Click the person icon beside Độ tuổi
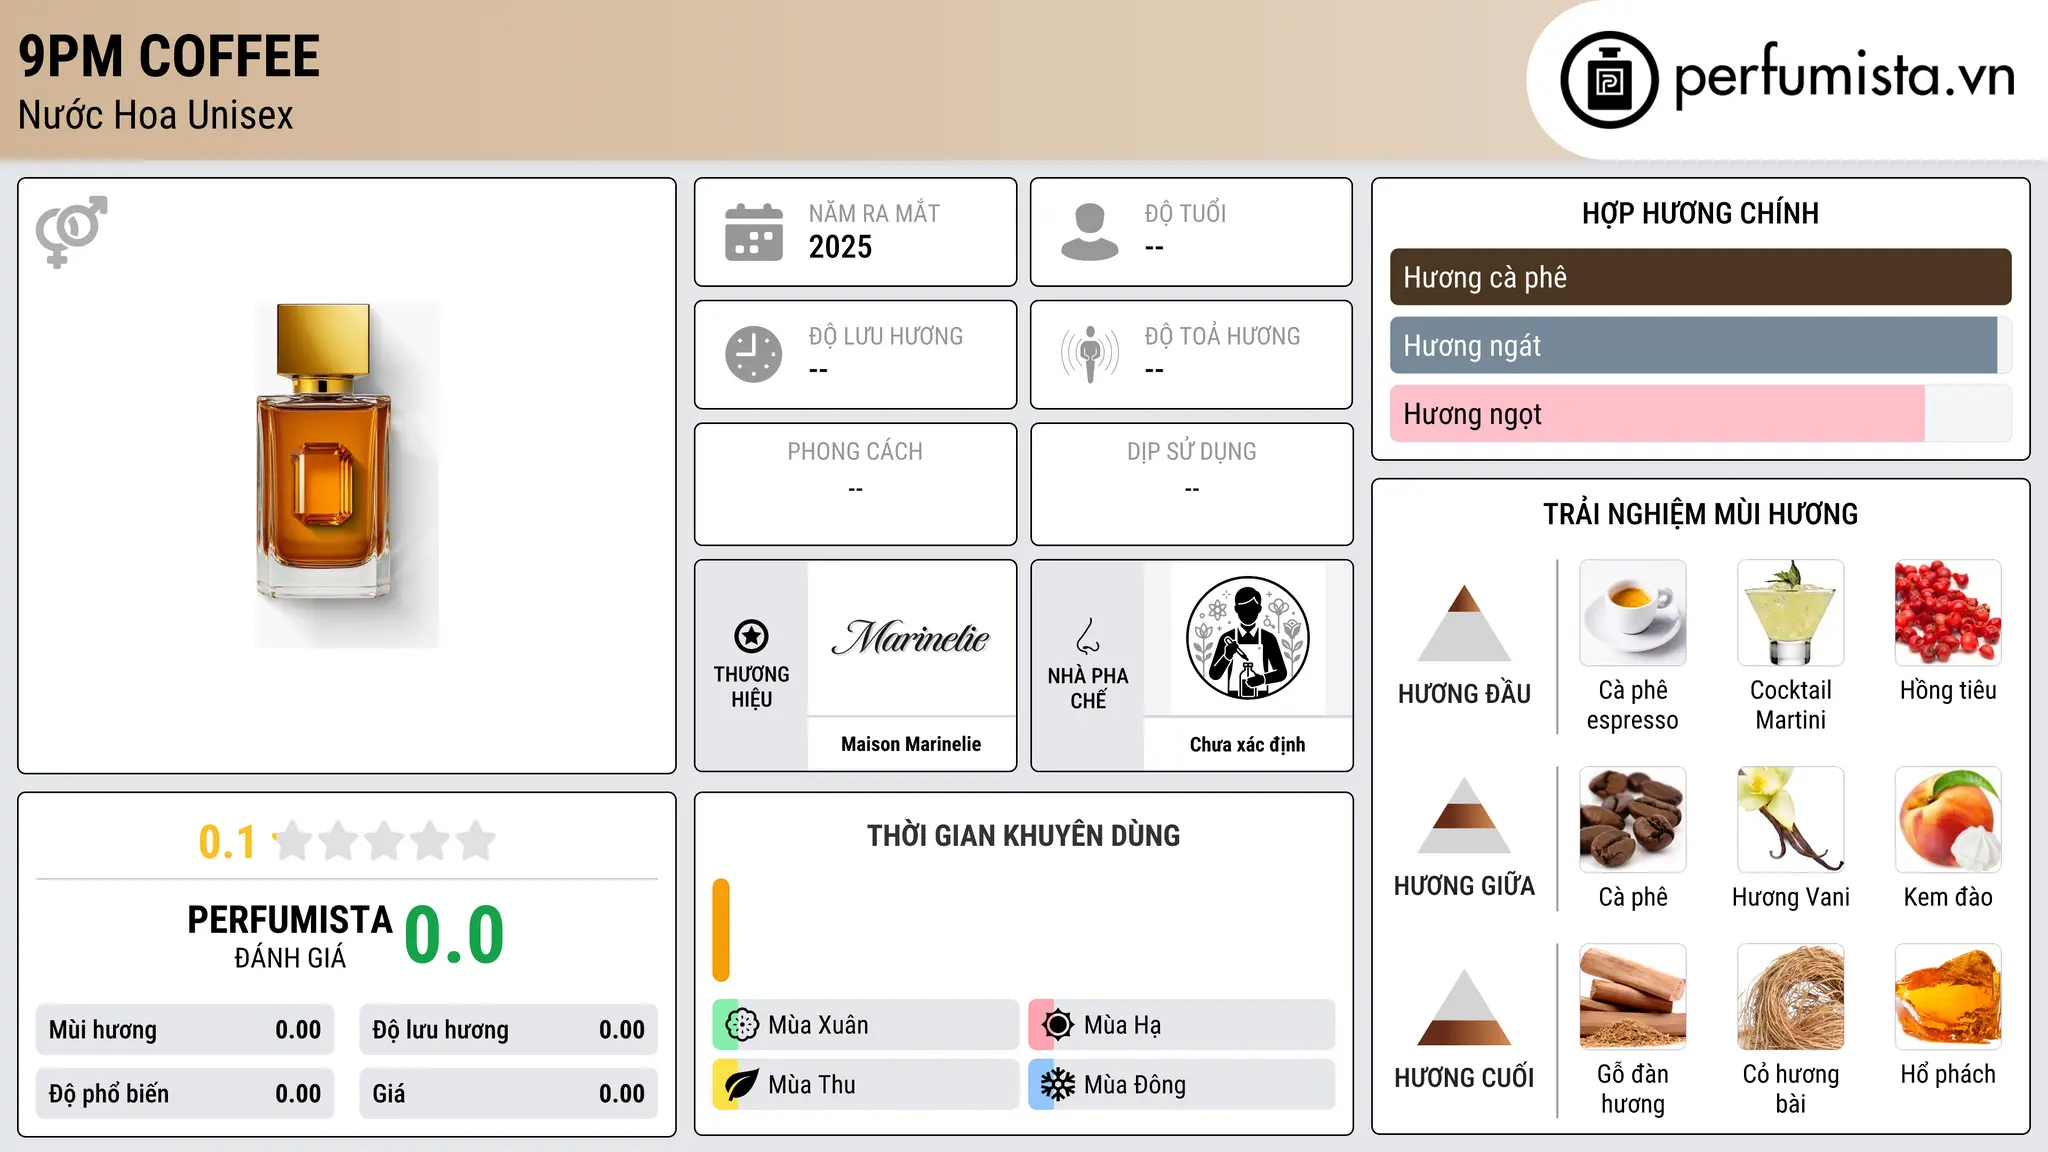 [1090, 232]
